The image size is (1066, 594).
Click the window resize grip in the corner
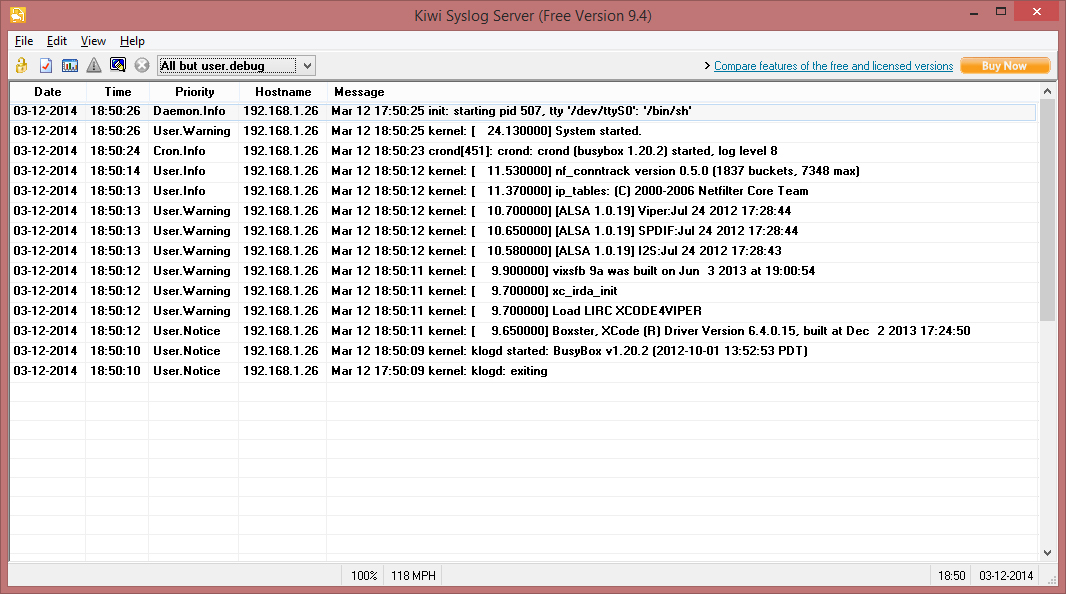(x=1052, y=579)
